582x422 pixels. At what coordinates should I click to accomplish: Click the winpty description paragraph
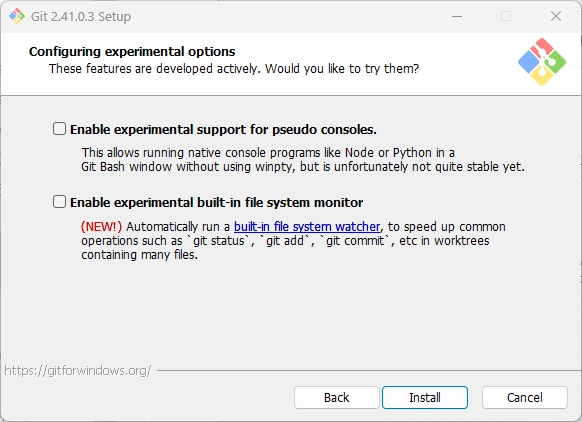click(303, 160)
